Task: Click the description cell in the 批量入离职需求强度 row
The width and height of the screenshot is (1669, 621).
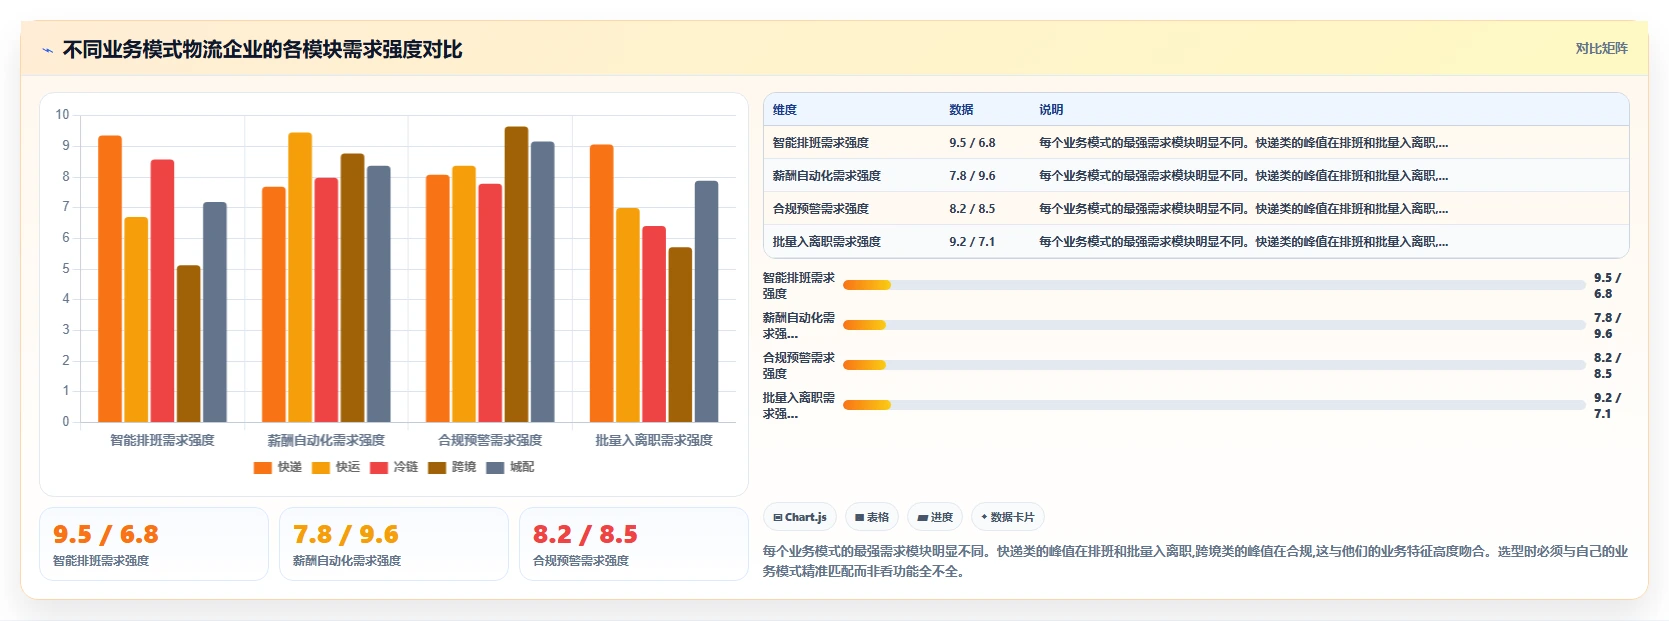Action: [x=1243, y=242]
